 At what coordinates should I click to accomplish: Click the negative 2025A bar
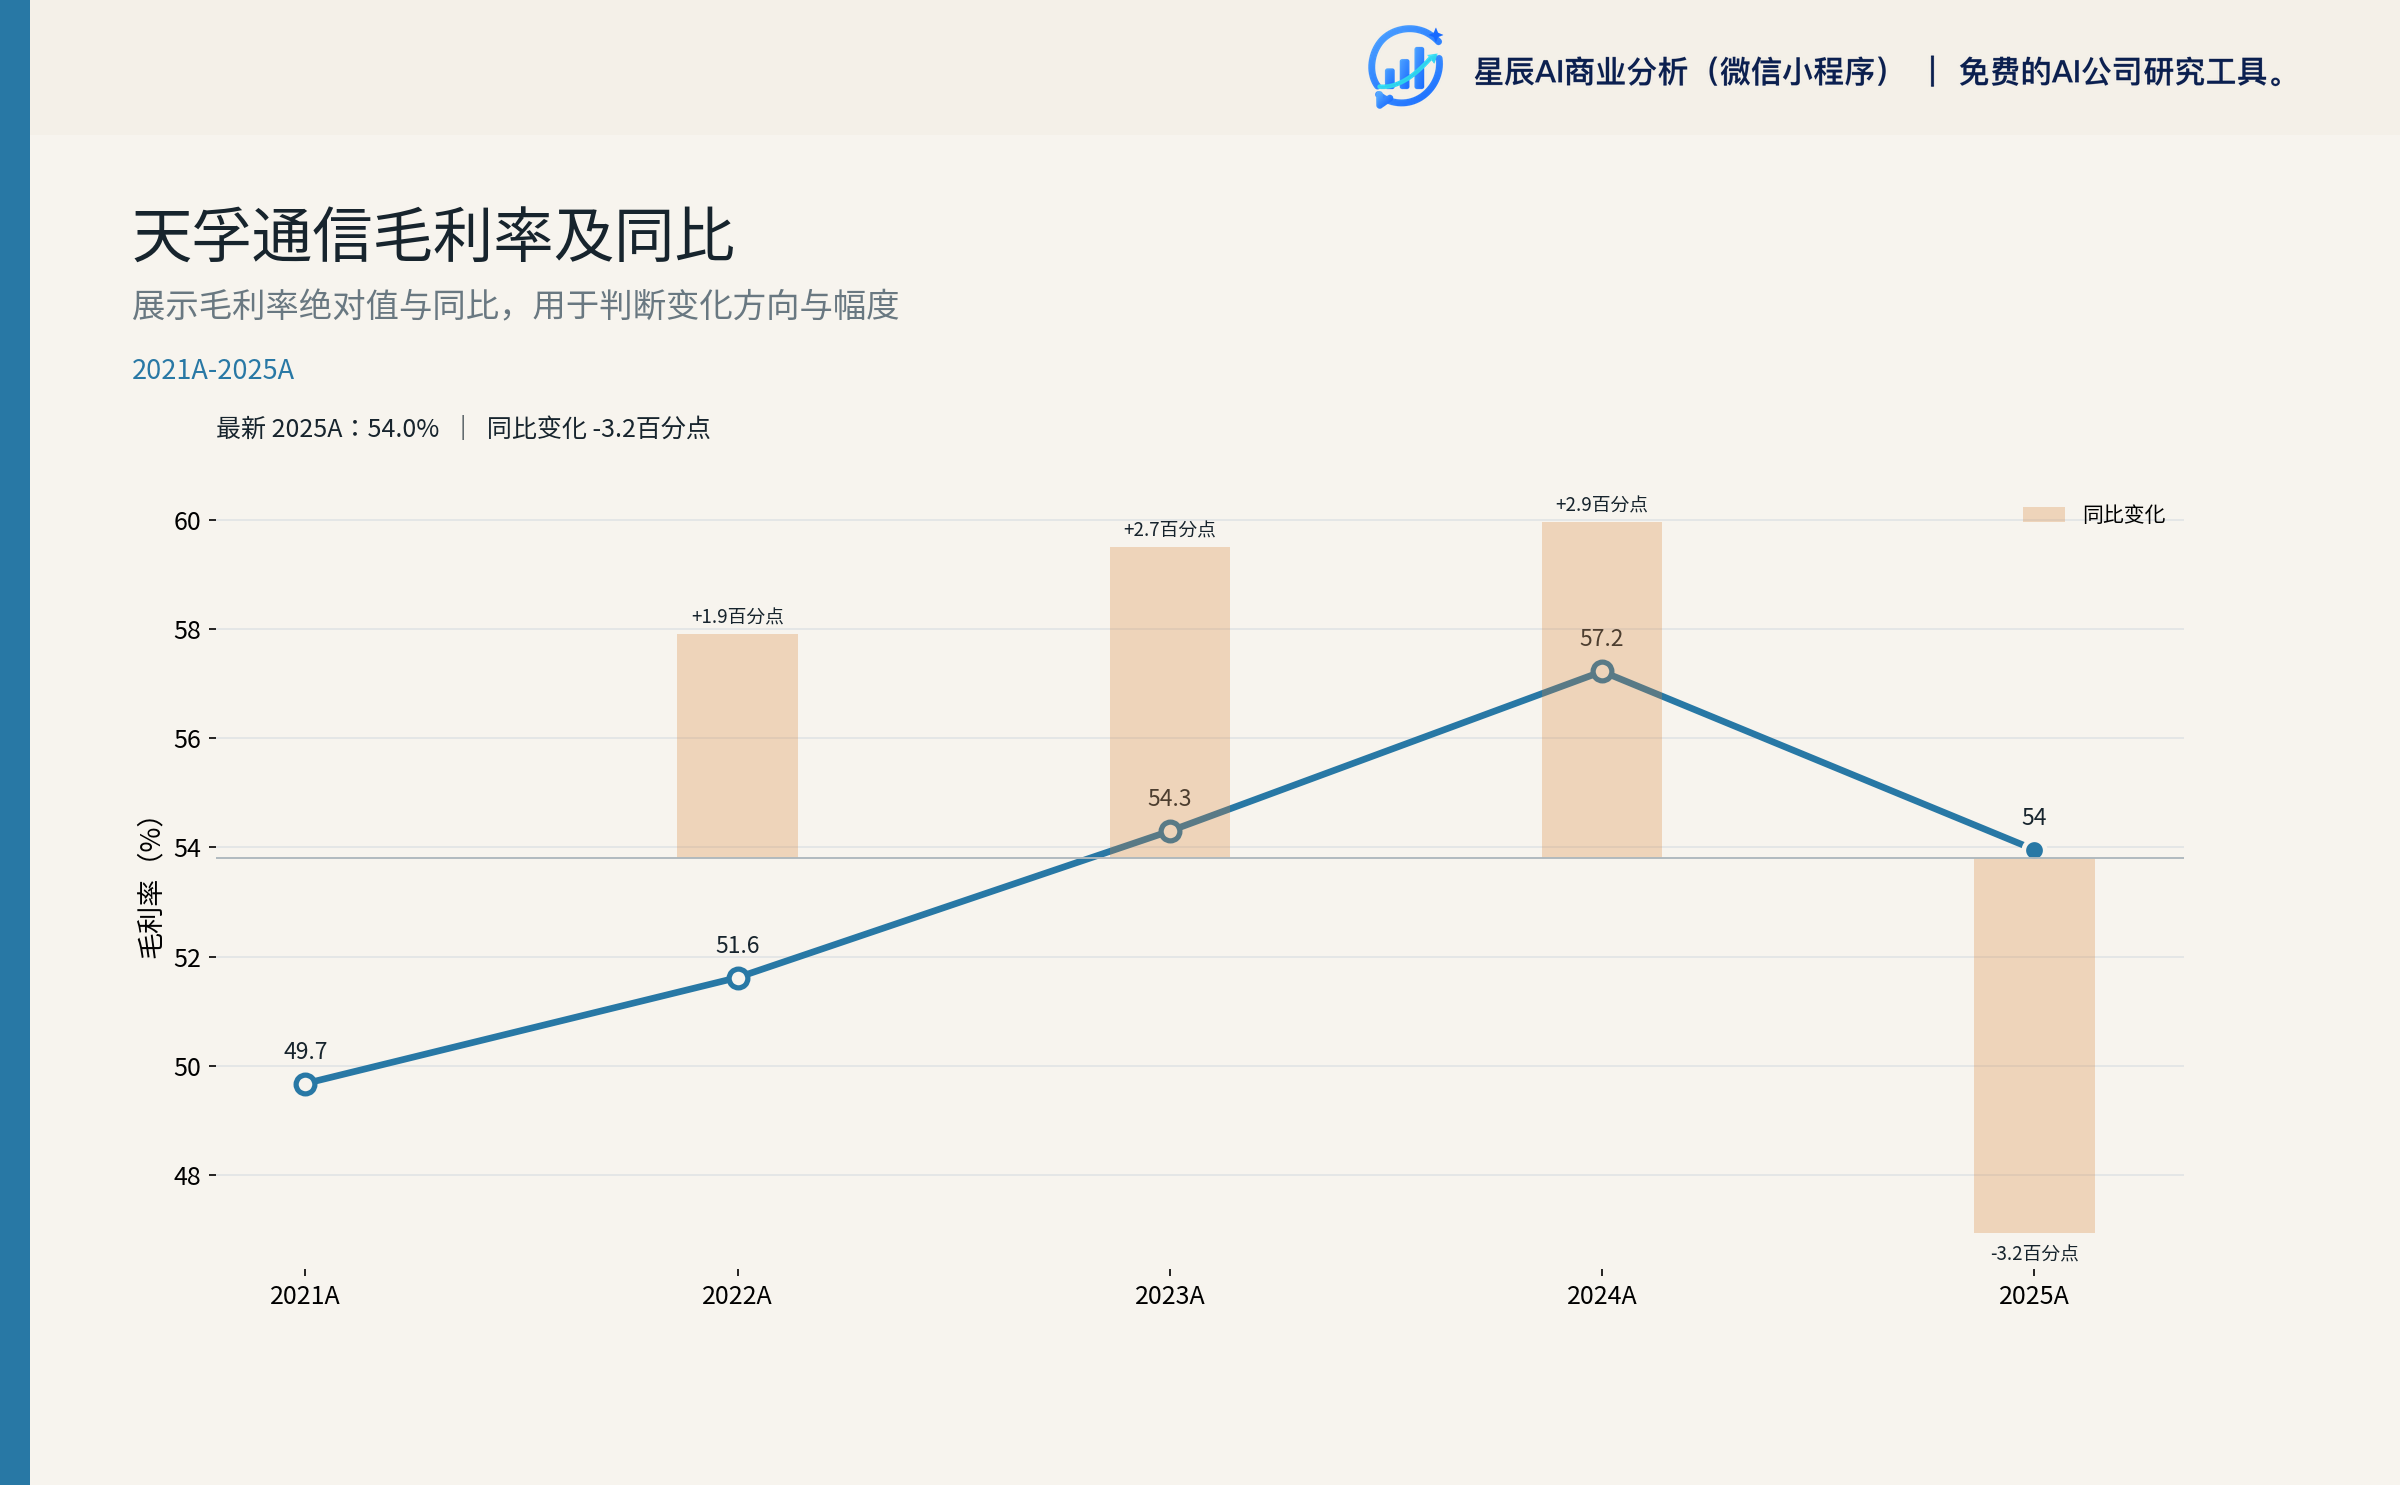click(x=2034, y=1045)
